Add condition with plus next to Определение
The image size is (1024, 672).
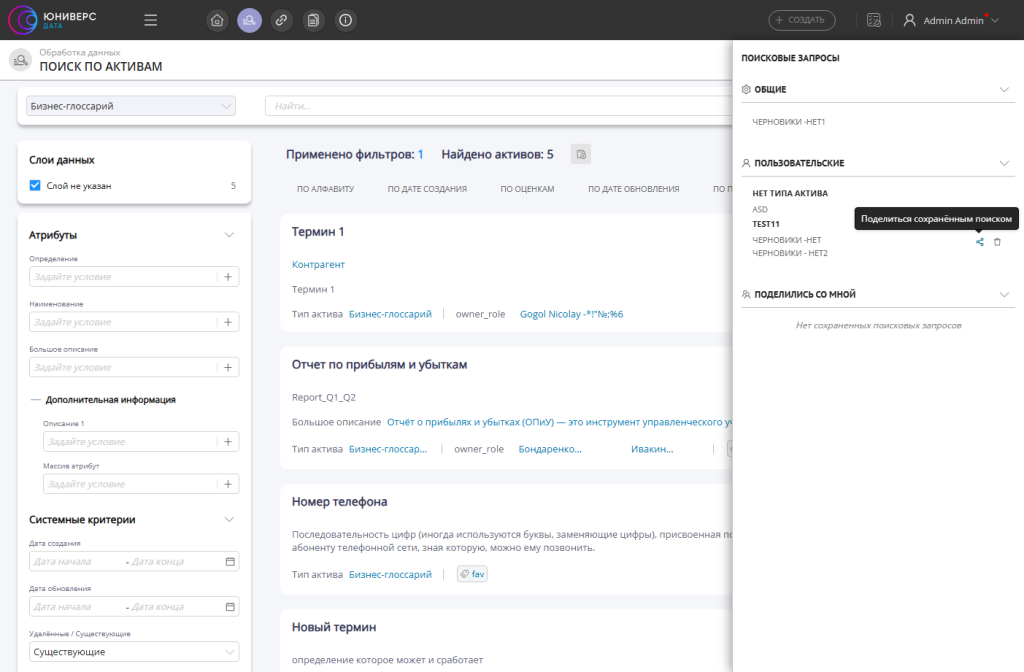pos(228,277)
